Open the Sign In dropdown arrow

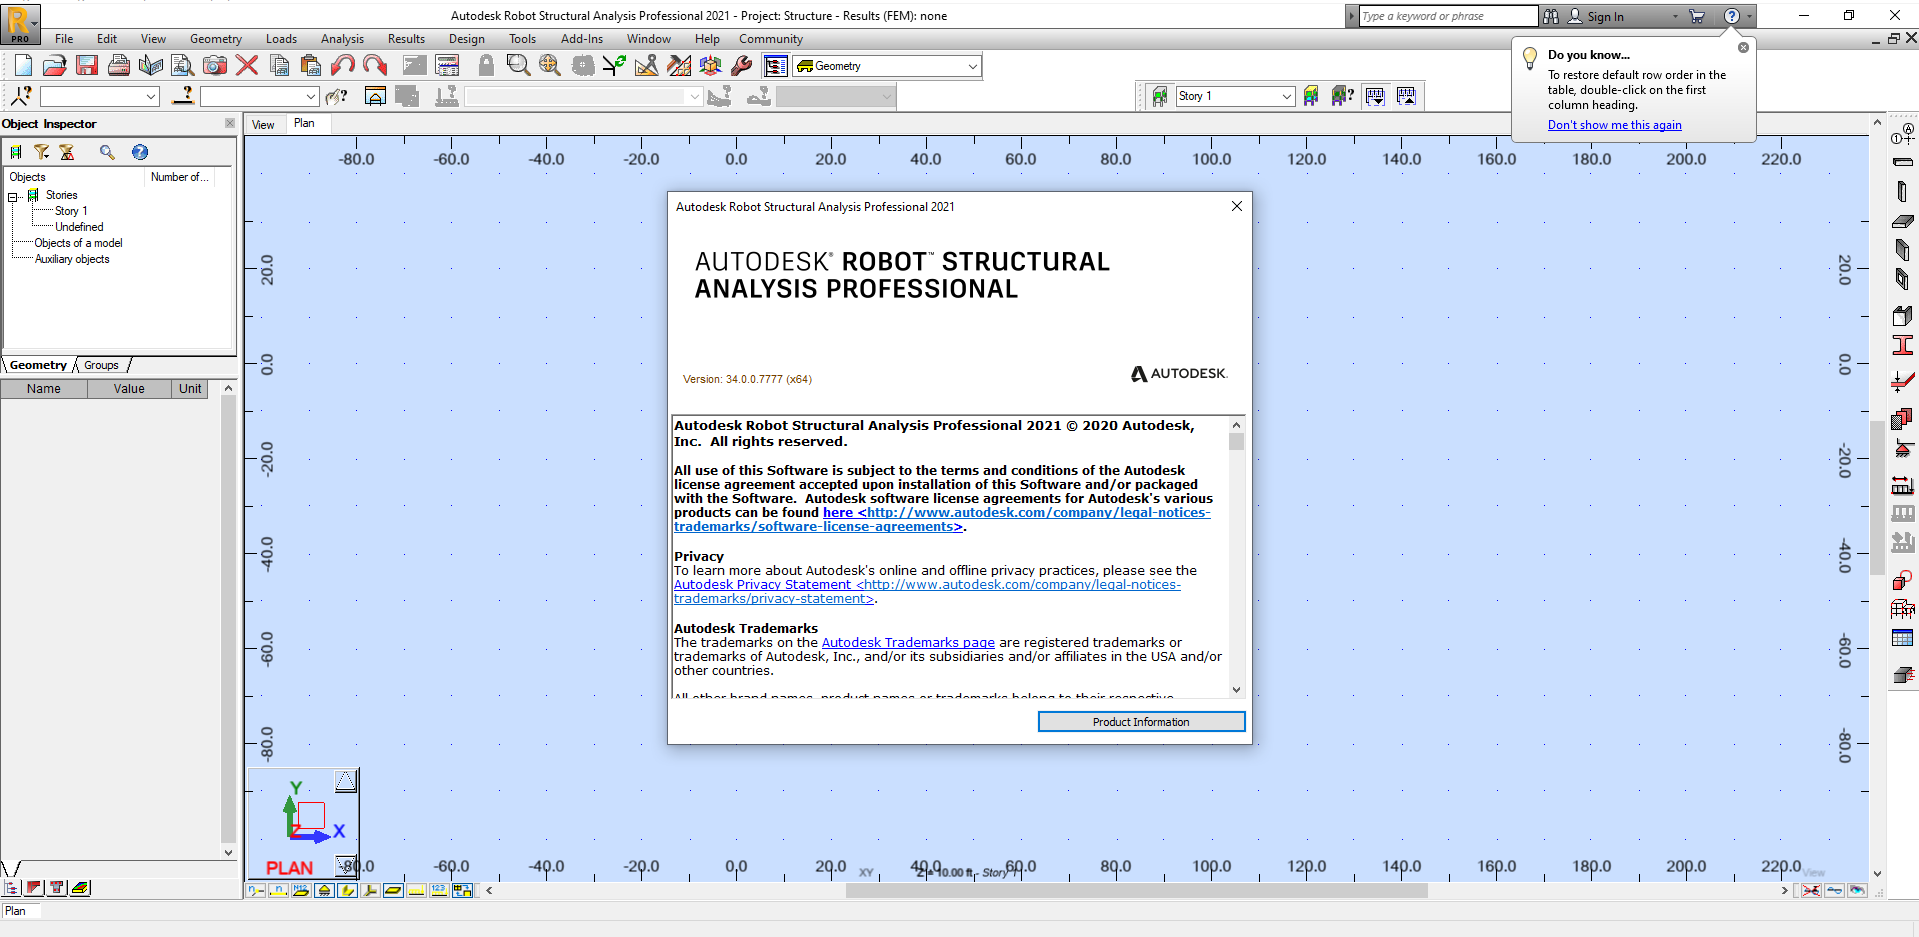[1675, 16]
